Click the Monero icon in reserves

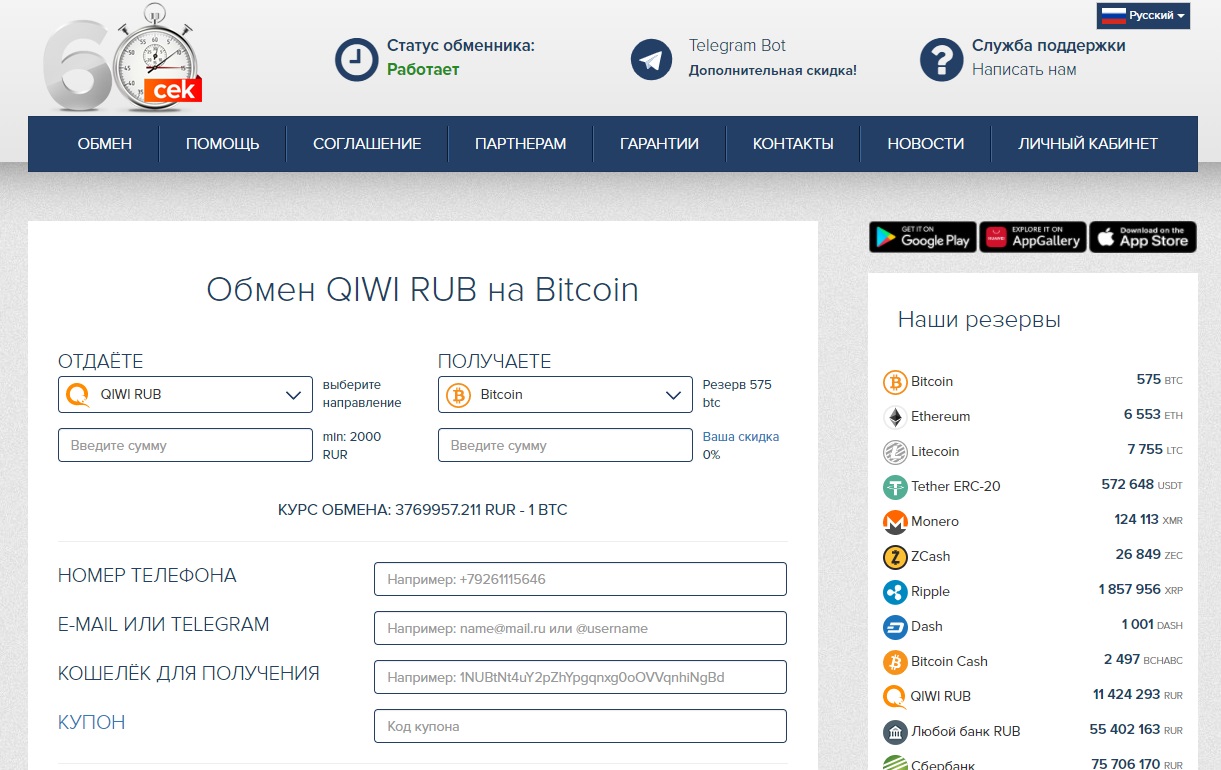895,522
